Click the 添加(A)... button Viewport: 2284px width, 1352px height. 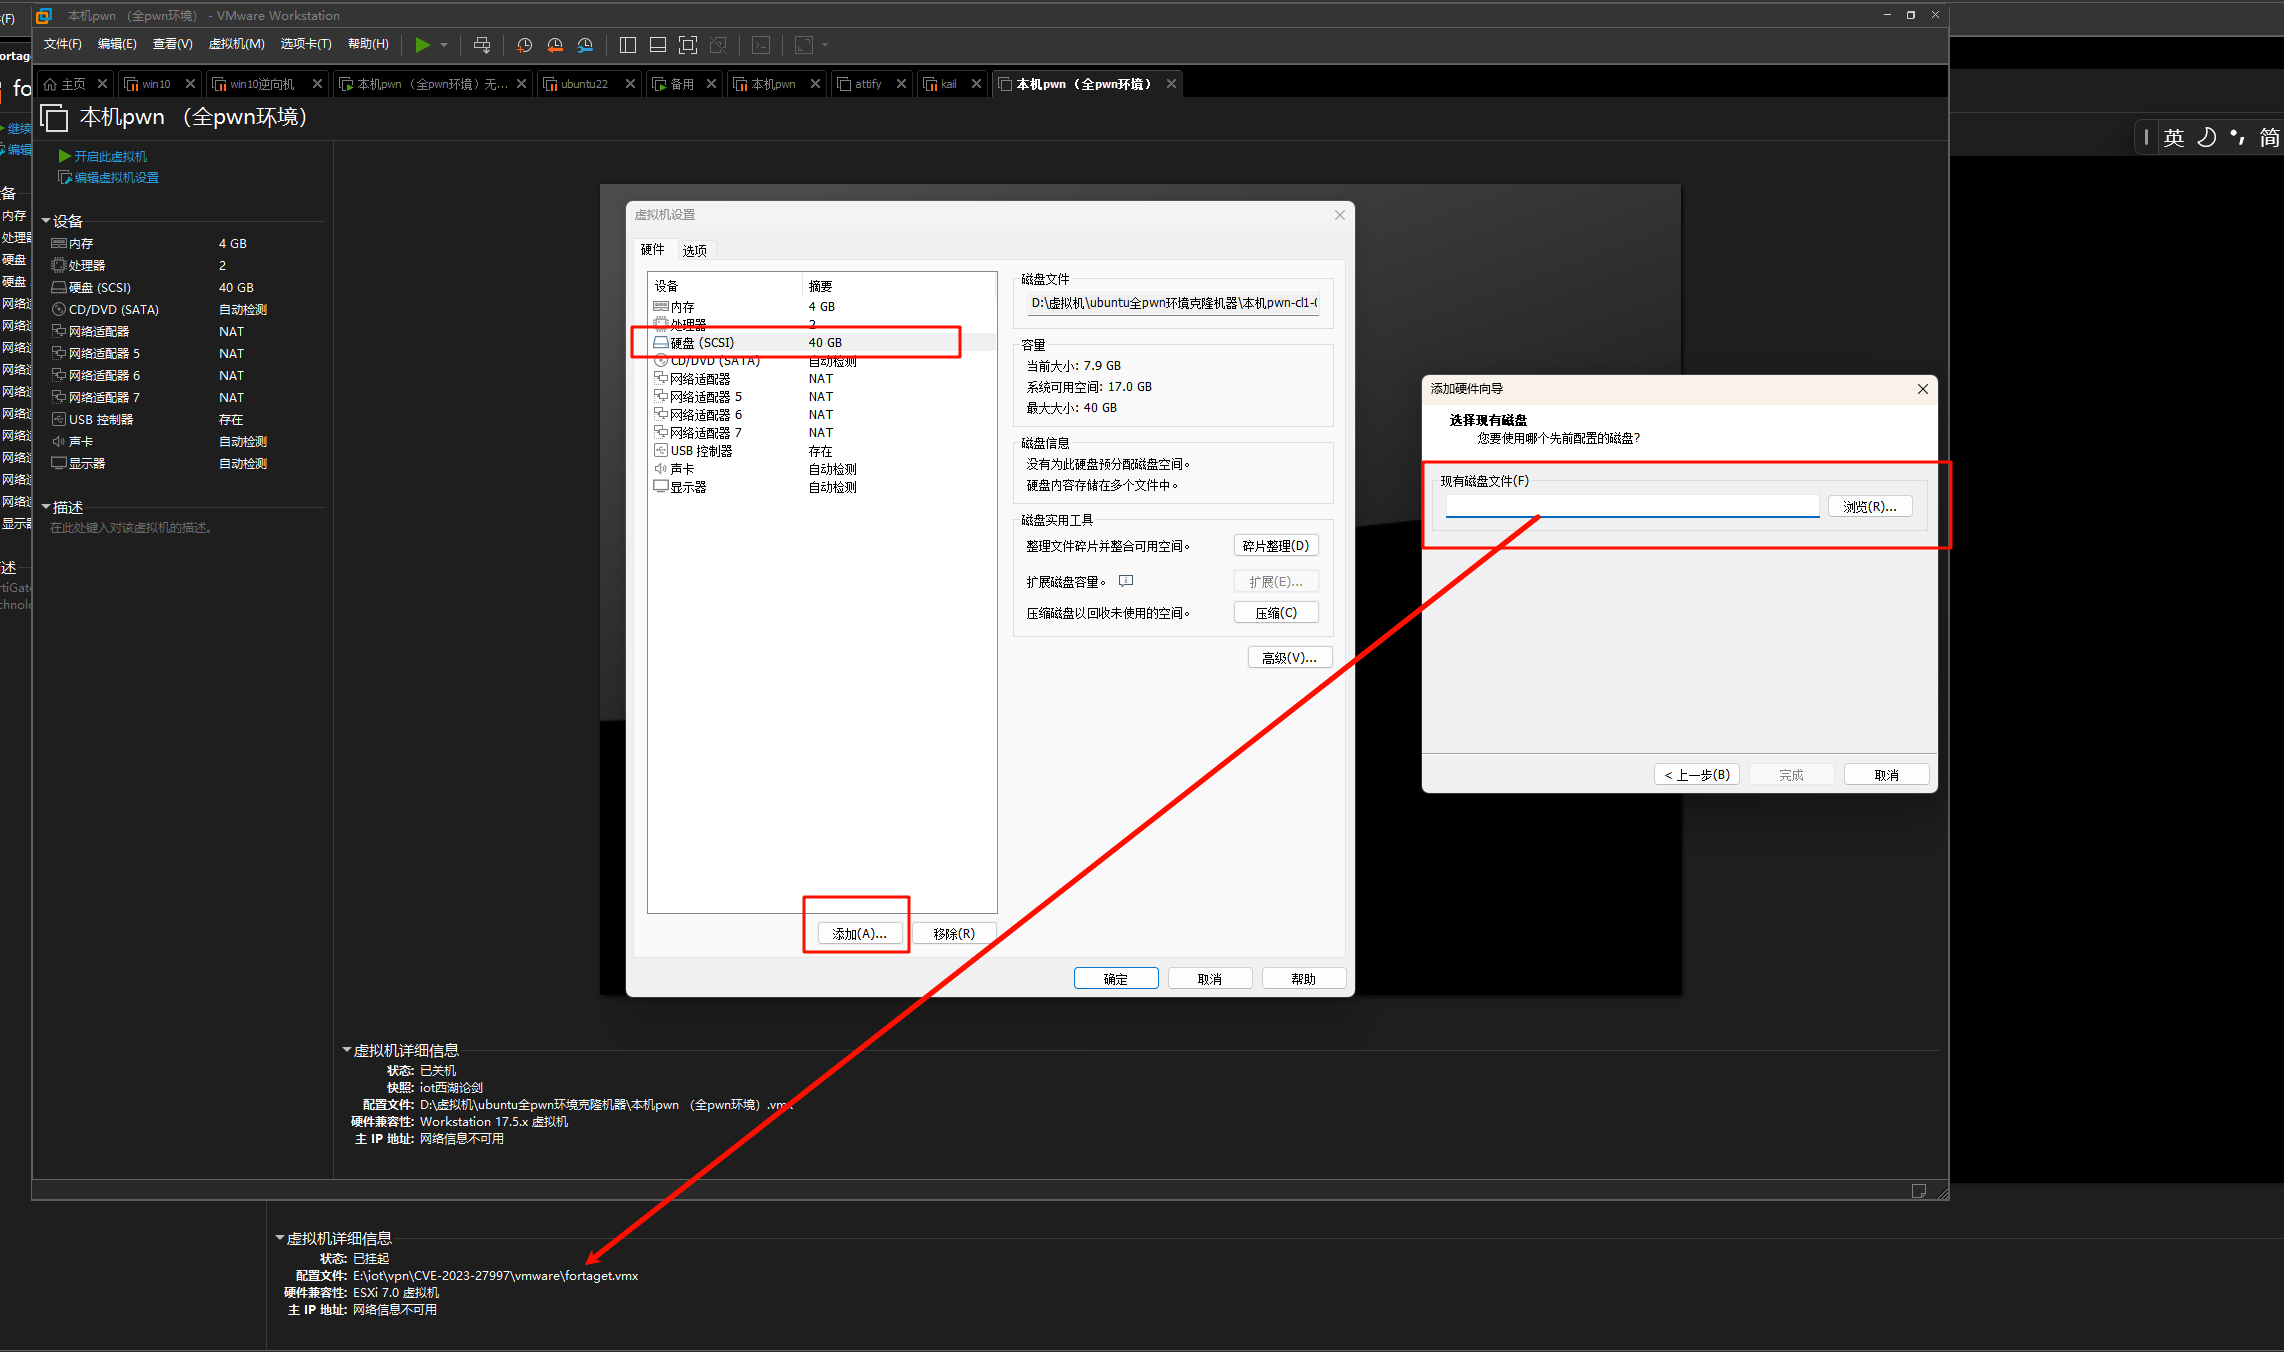click(859, 933)
